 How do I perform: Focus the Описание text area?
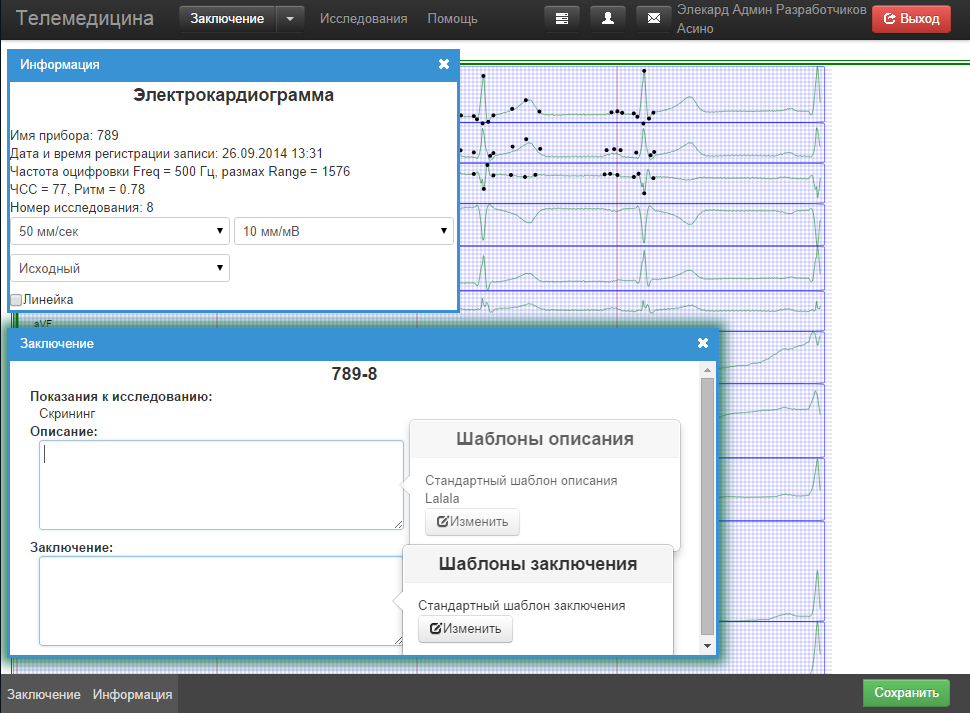point(221,485)
